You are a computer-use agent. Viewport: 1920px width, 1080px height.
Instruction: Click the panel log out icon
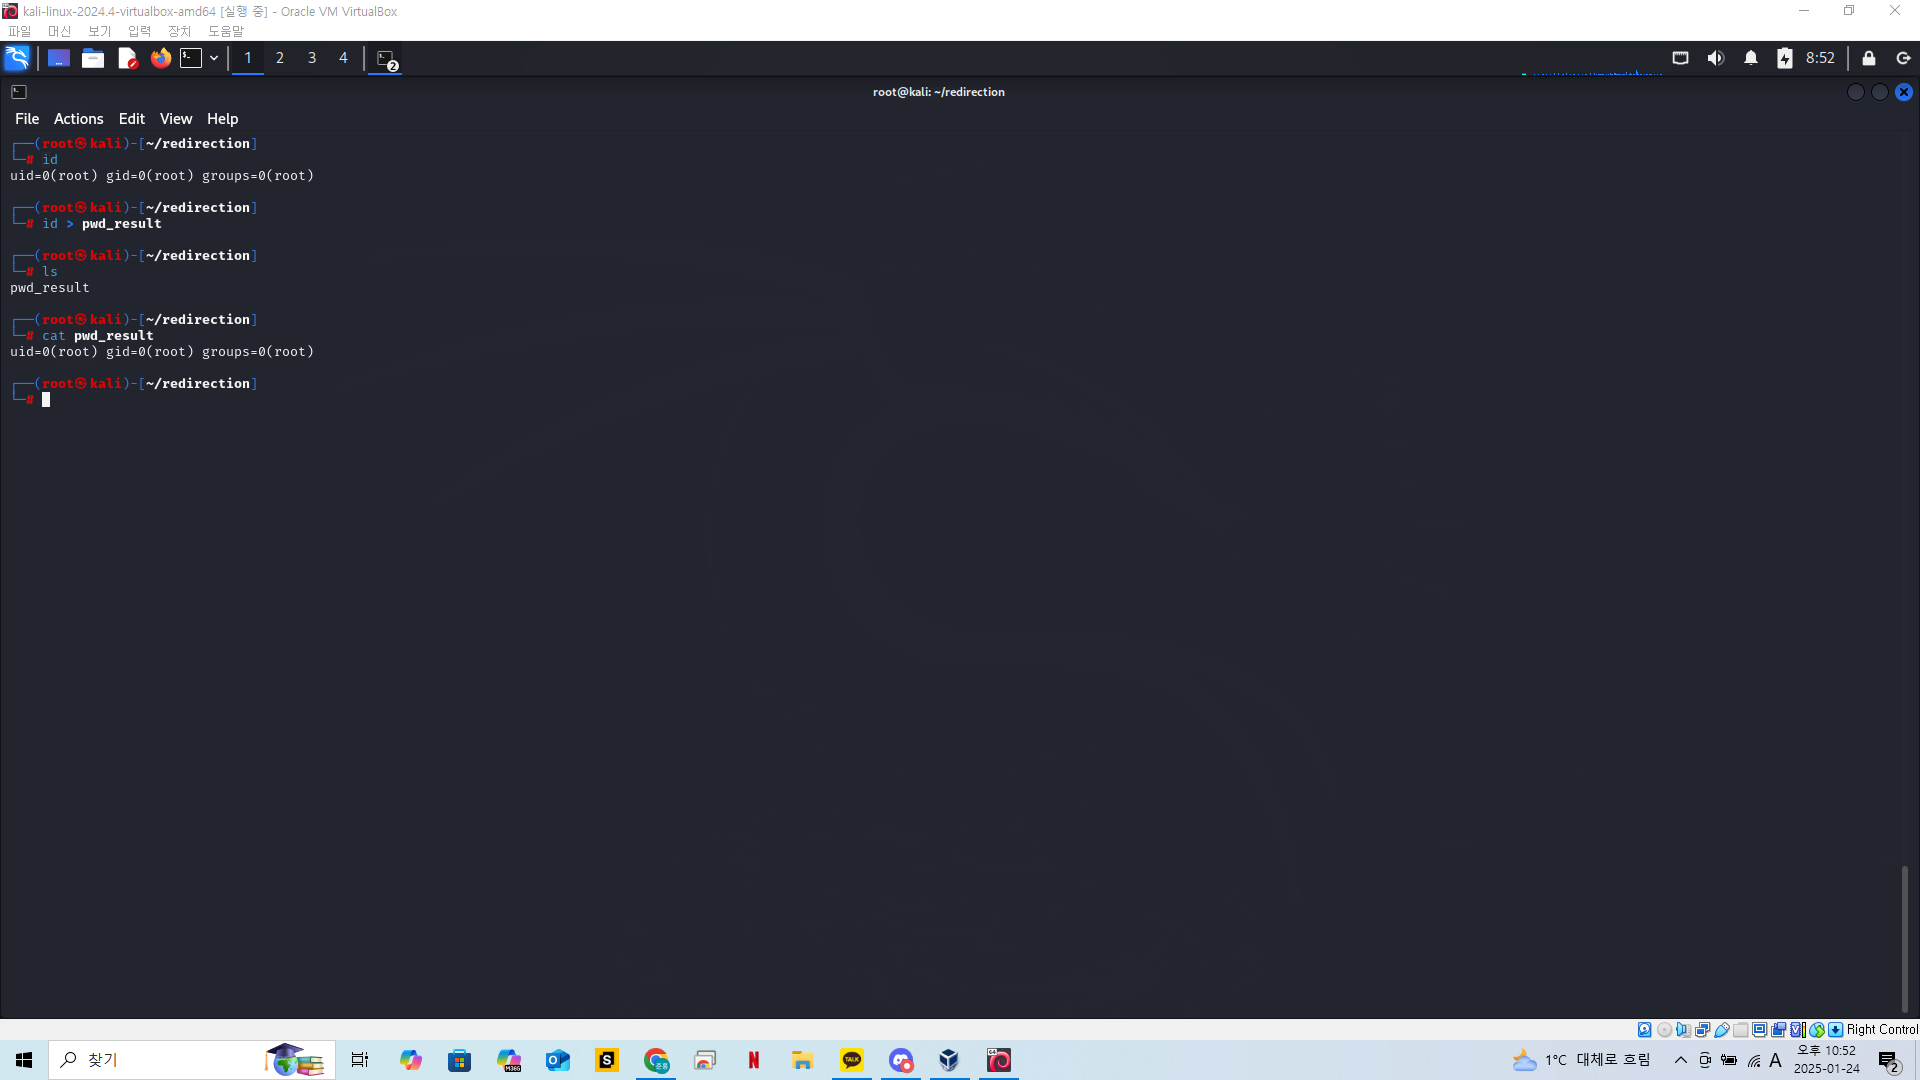click(x=1903, y=58)
